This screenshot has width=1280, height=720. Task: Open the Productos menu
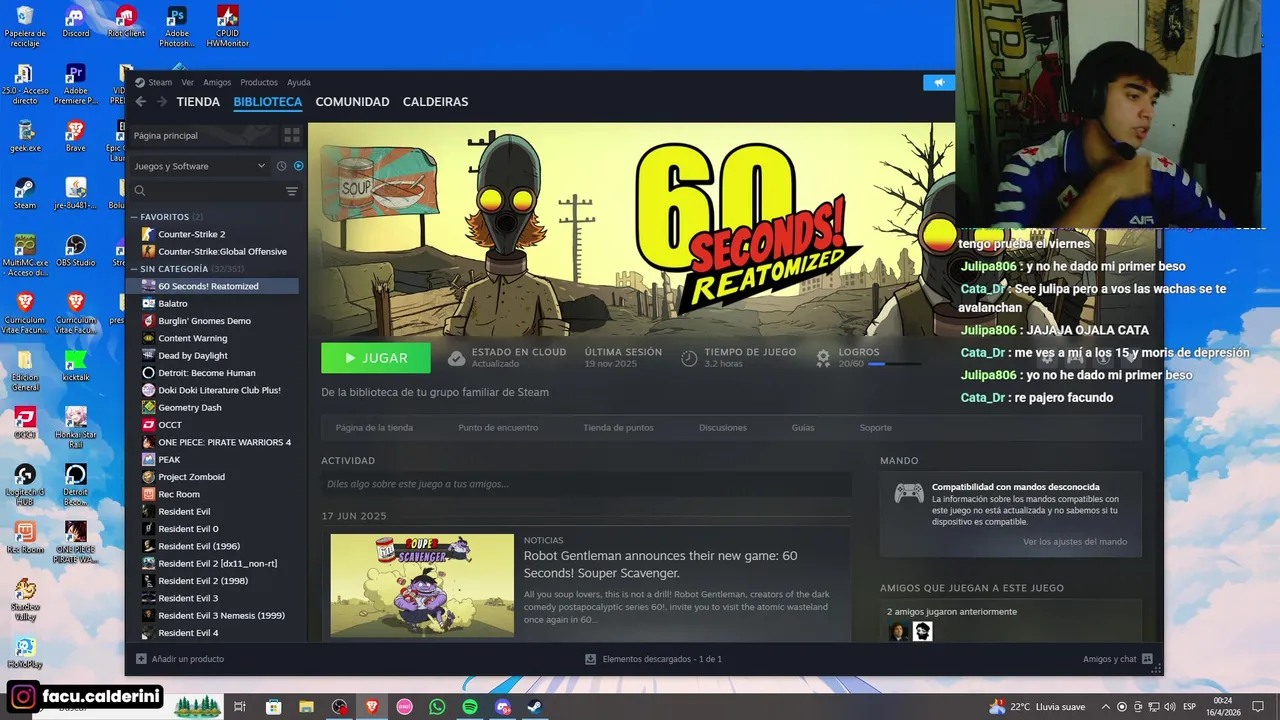pos(259,82)
